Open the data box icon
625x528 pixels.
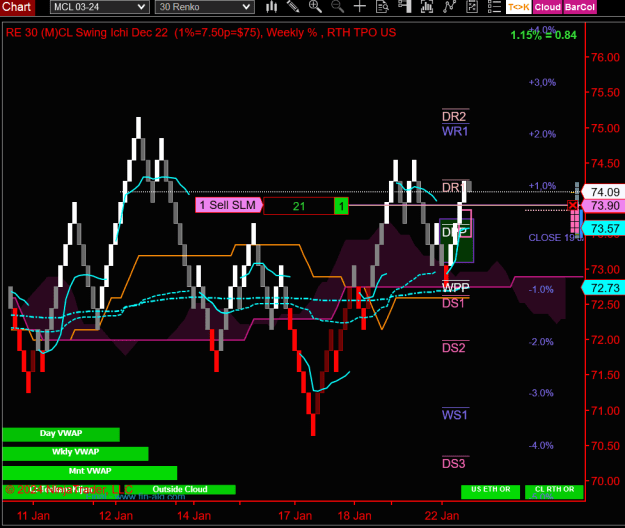coord(382,6)
